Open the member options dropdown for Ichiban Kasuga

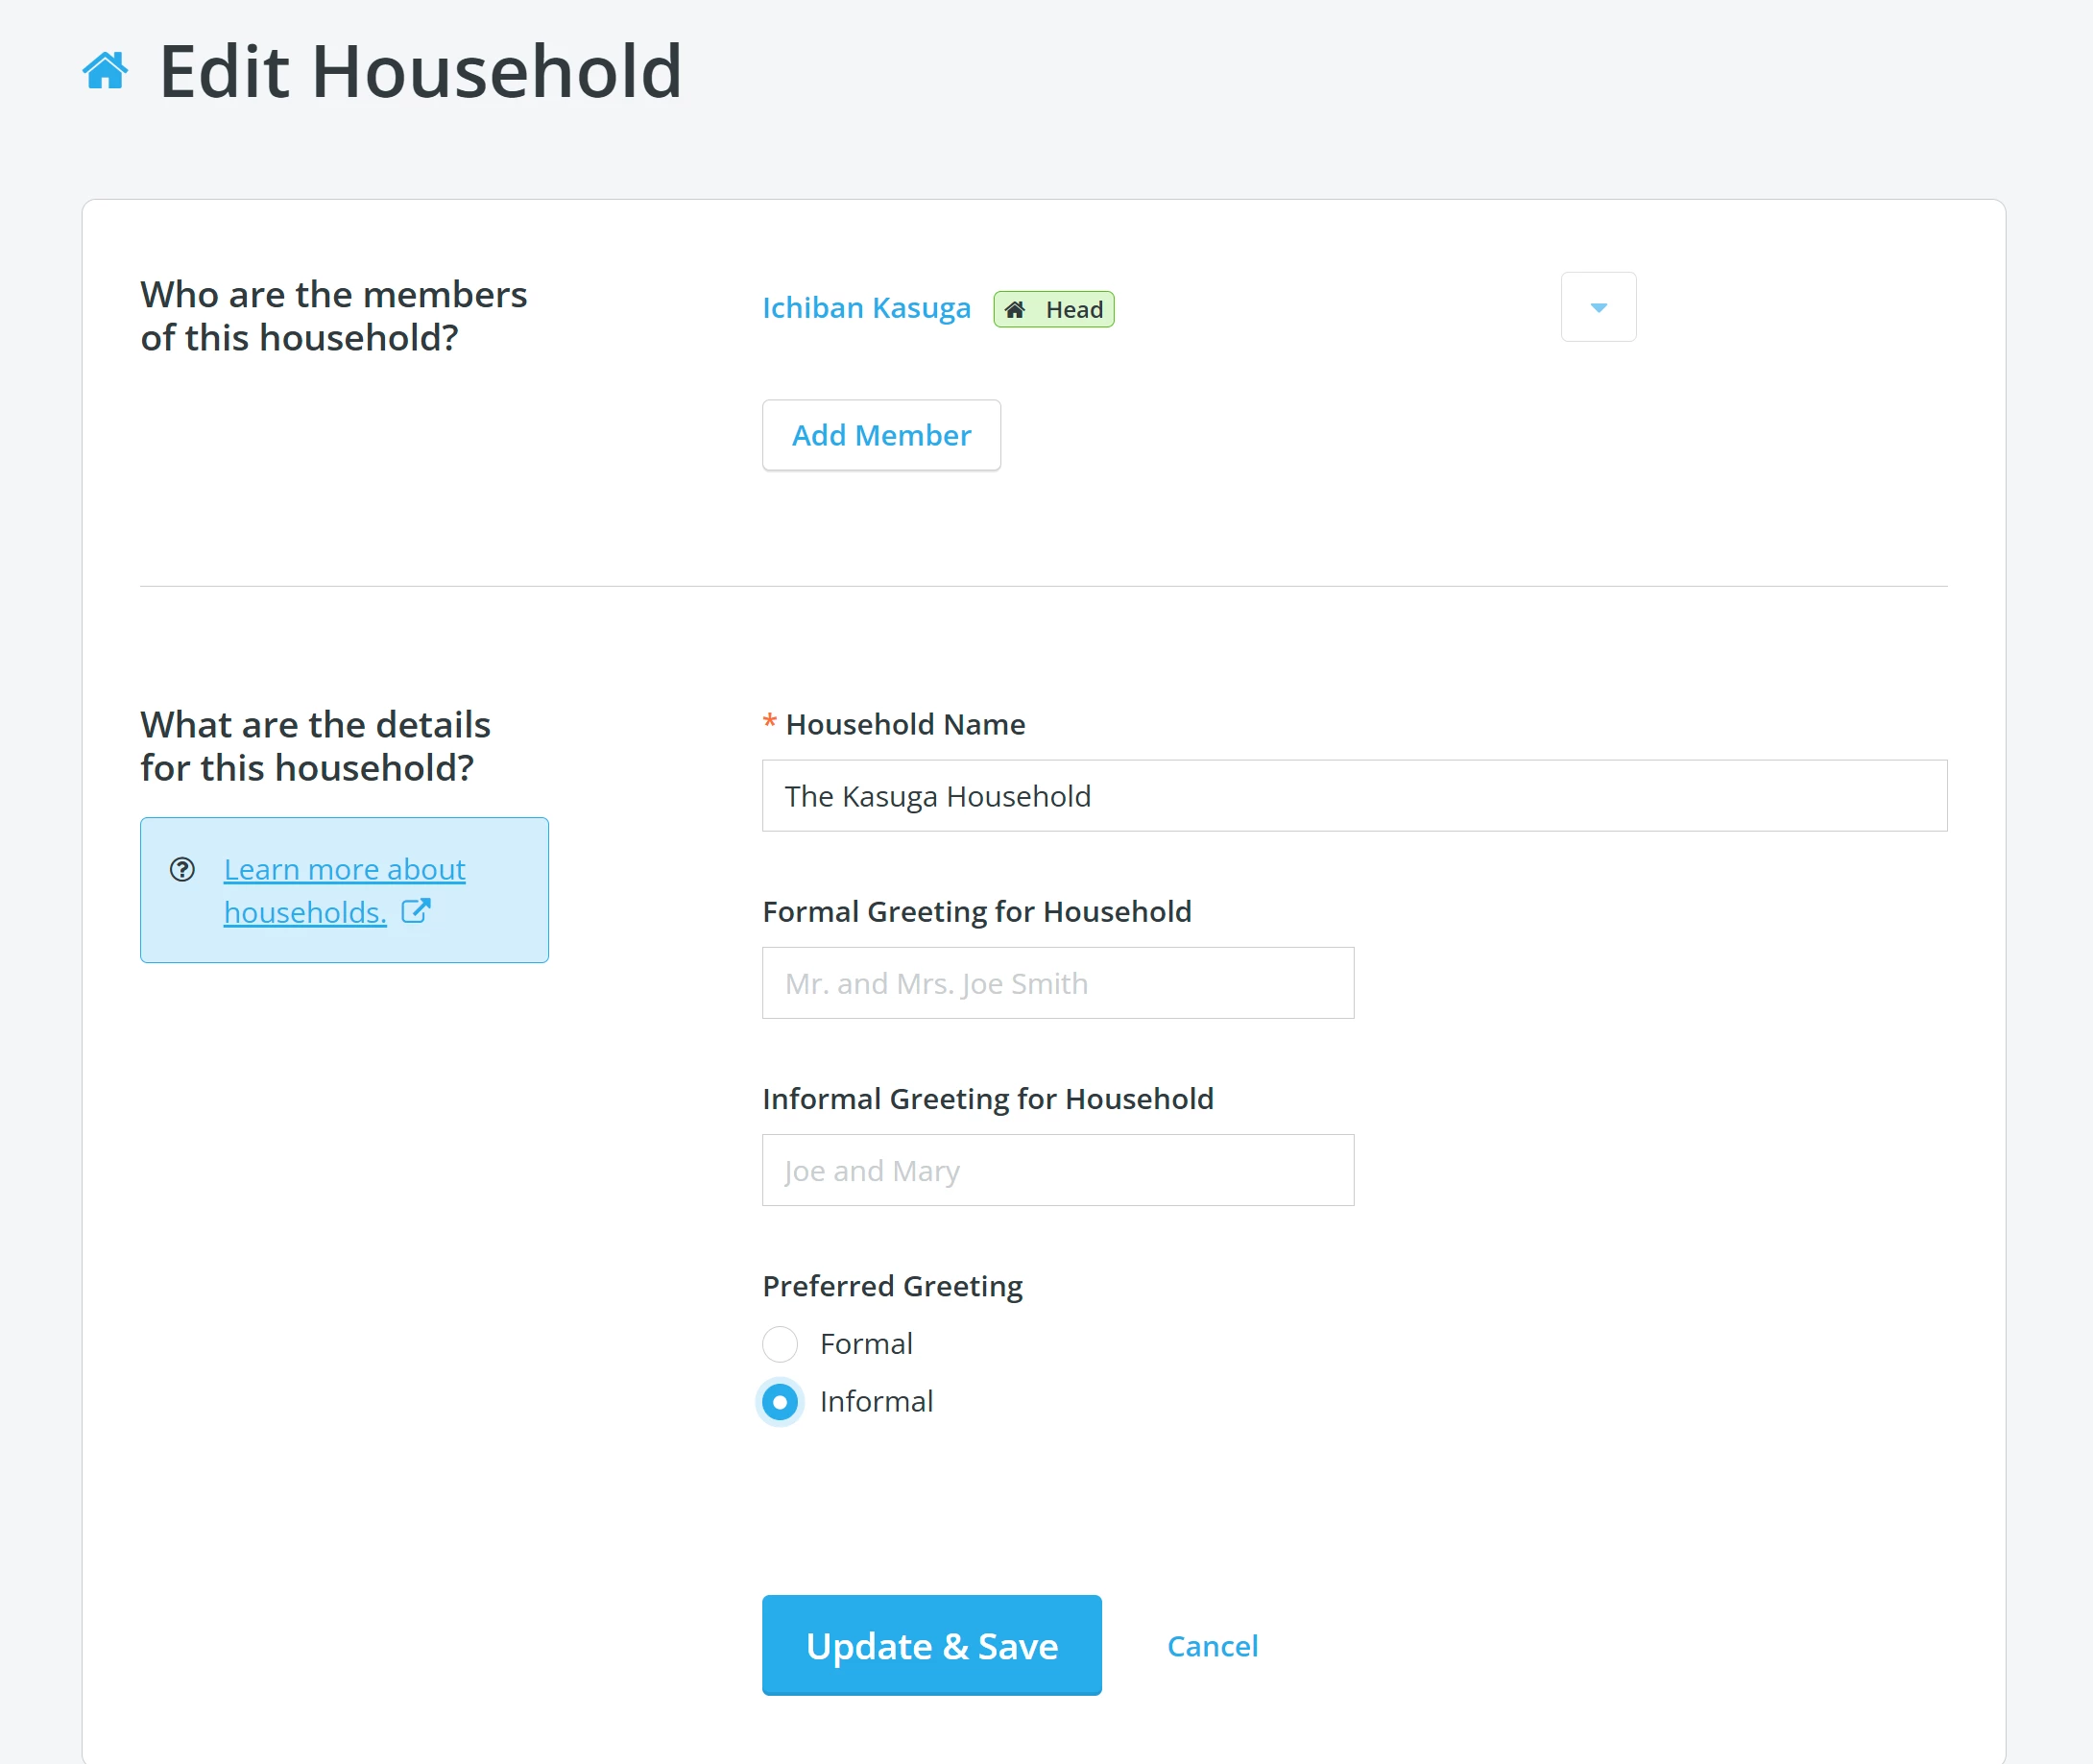coord(1598,307)
